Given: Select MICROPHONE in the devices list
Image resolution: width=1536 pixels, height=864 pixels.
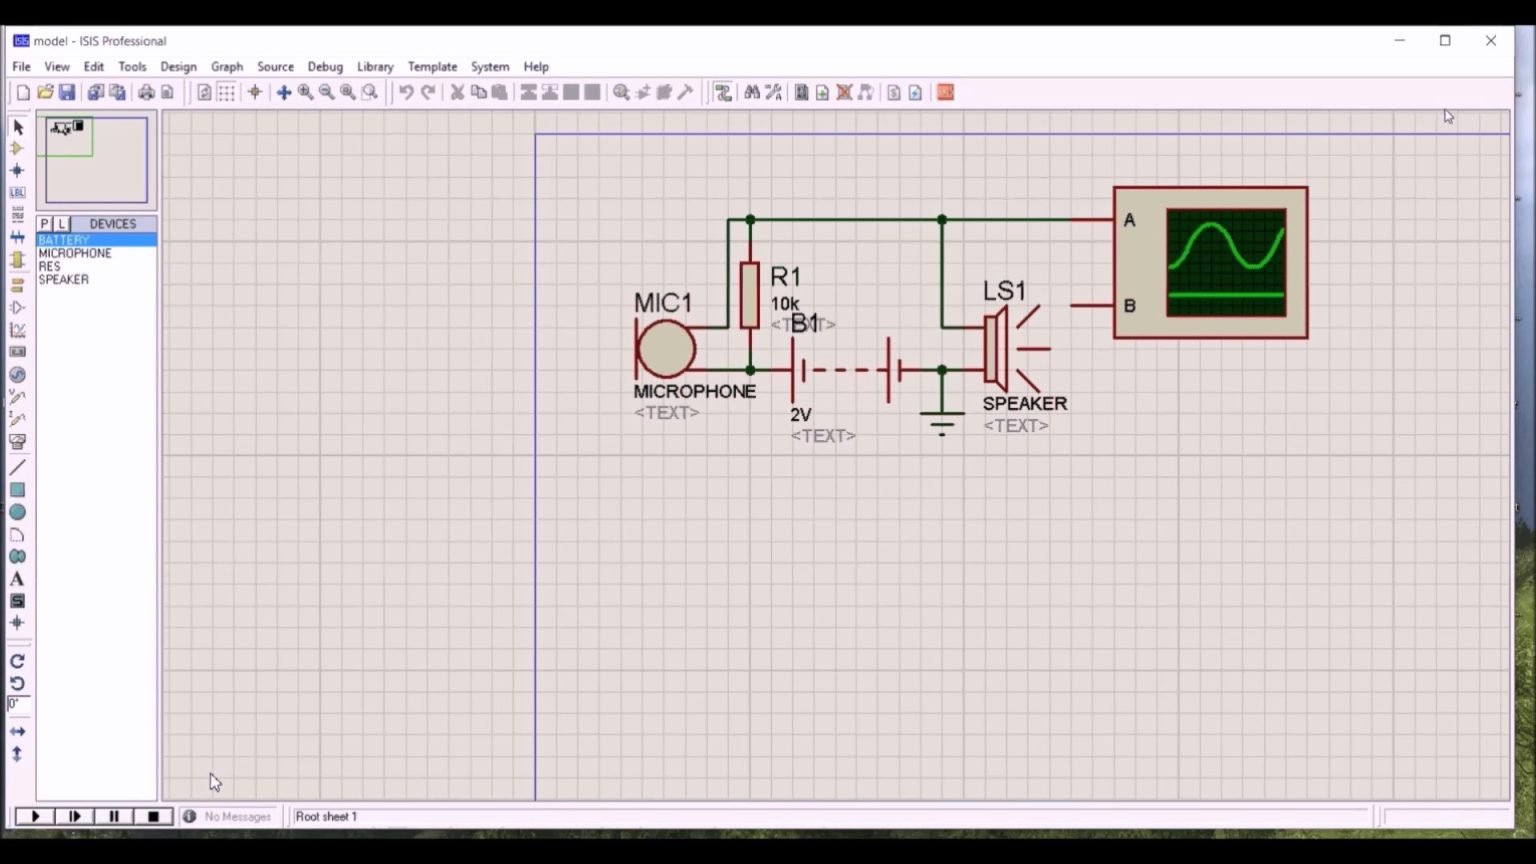Looking at the screenshot, I should click(75, 253).
